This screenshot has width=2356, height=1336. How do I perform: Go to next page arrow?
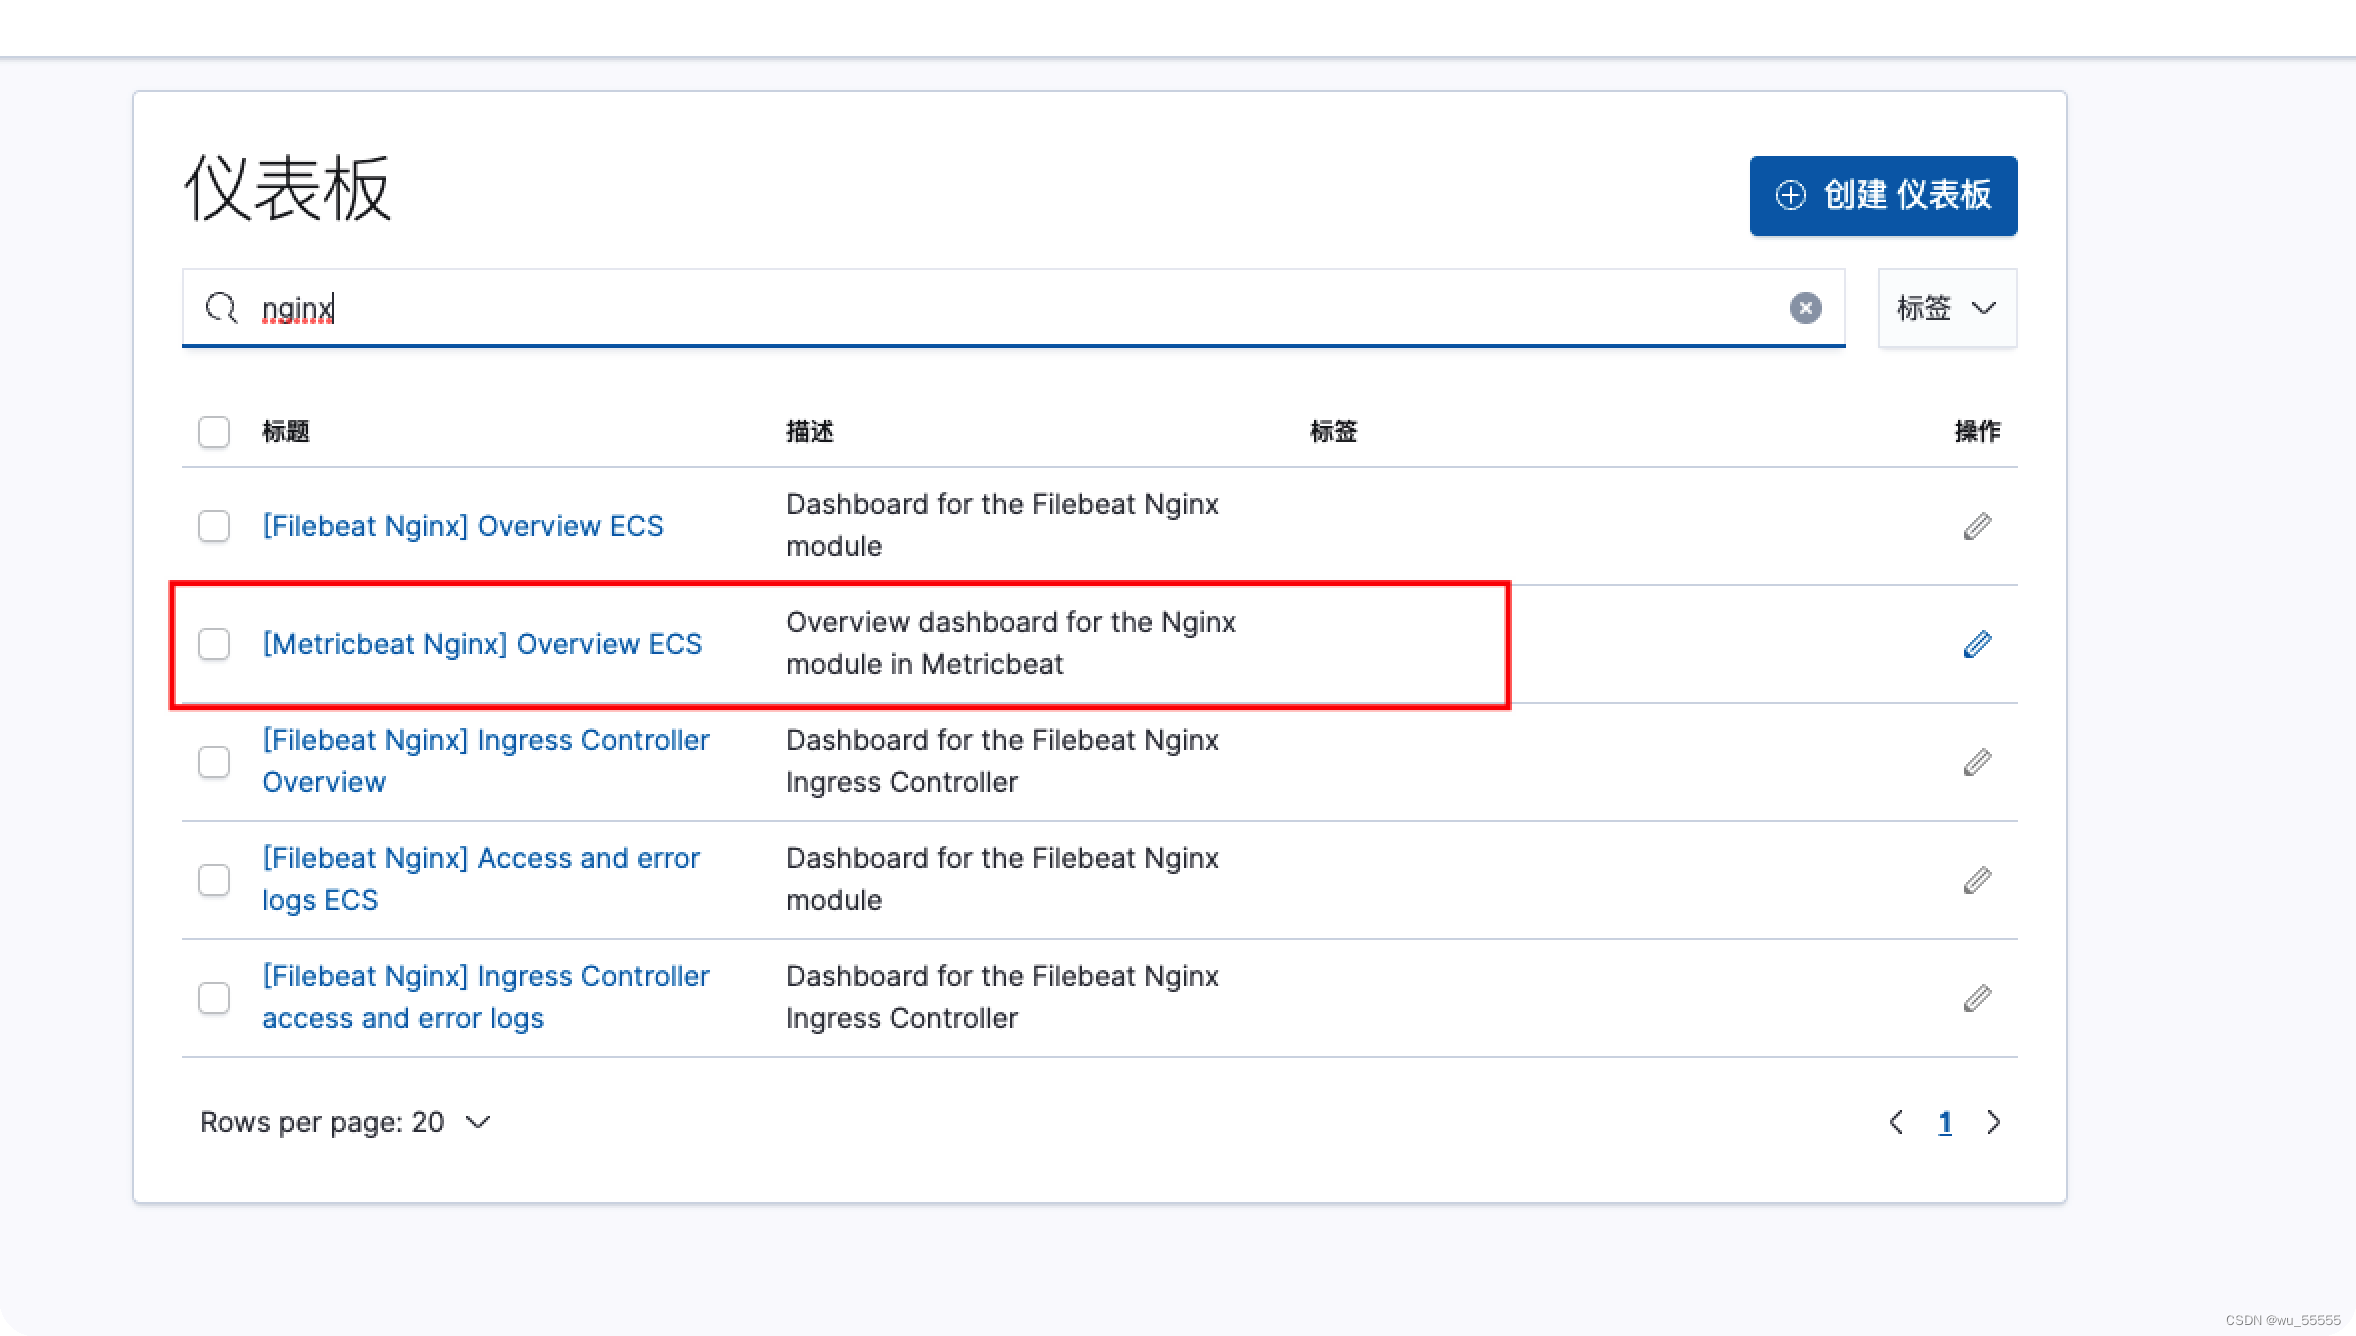(x=1993, y=1122)
